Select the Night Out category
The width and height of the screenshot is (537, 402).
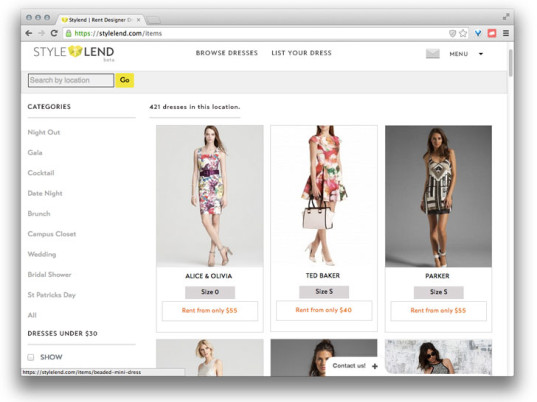44,132
